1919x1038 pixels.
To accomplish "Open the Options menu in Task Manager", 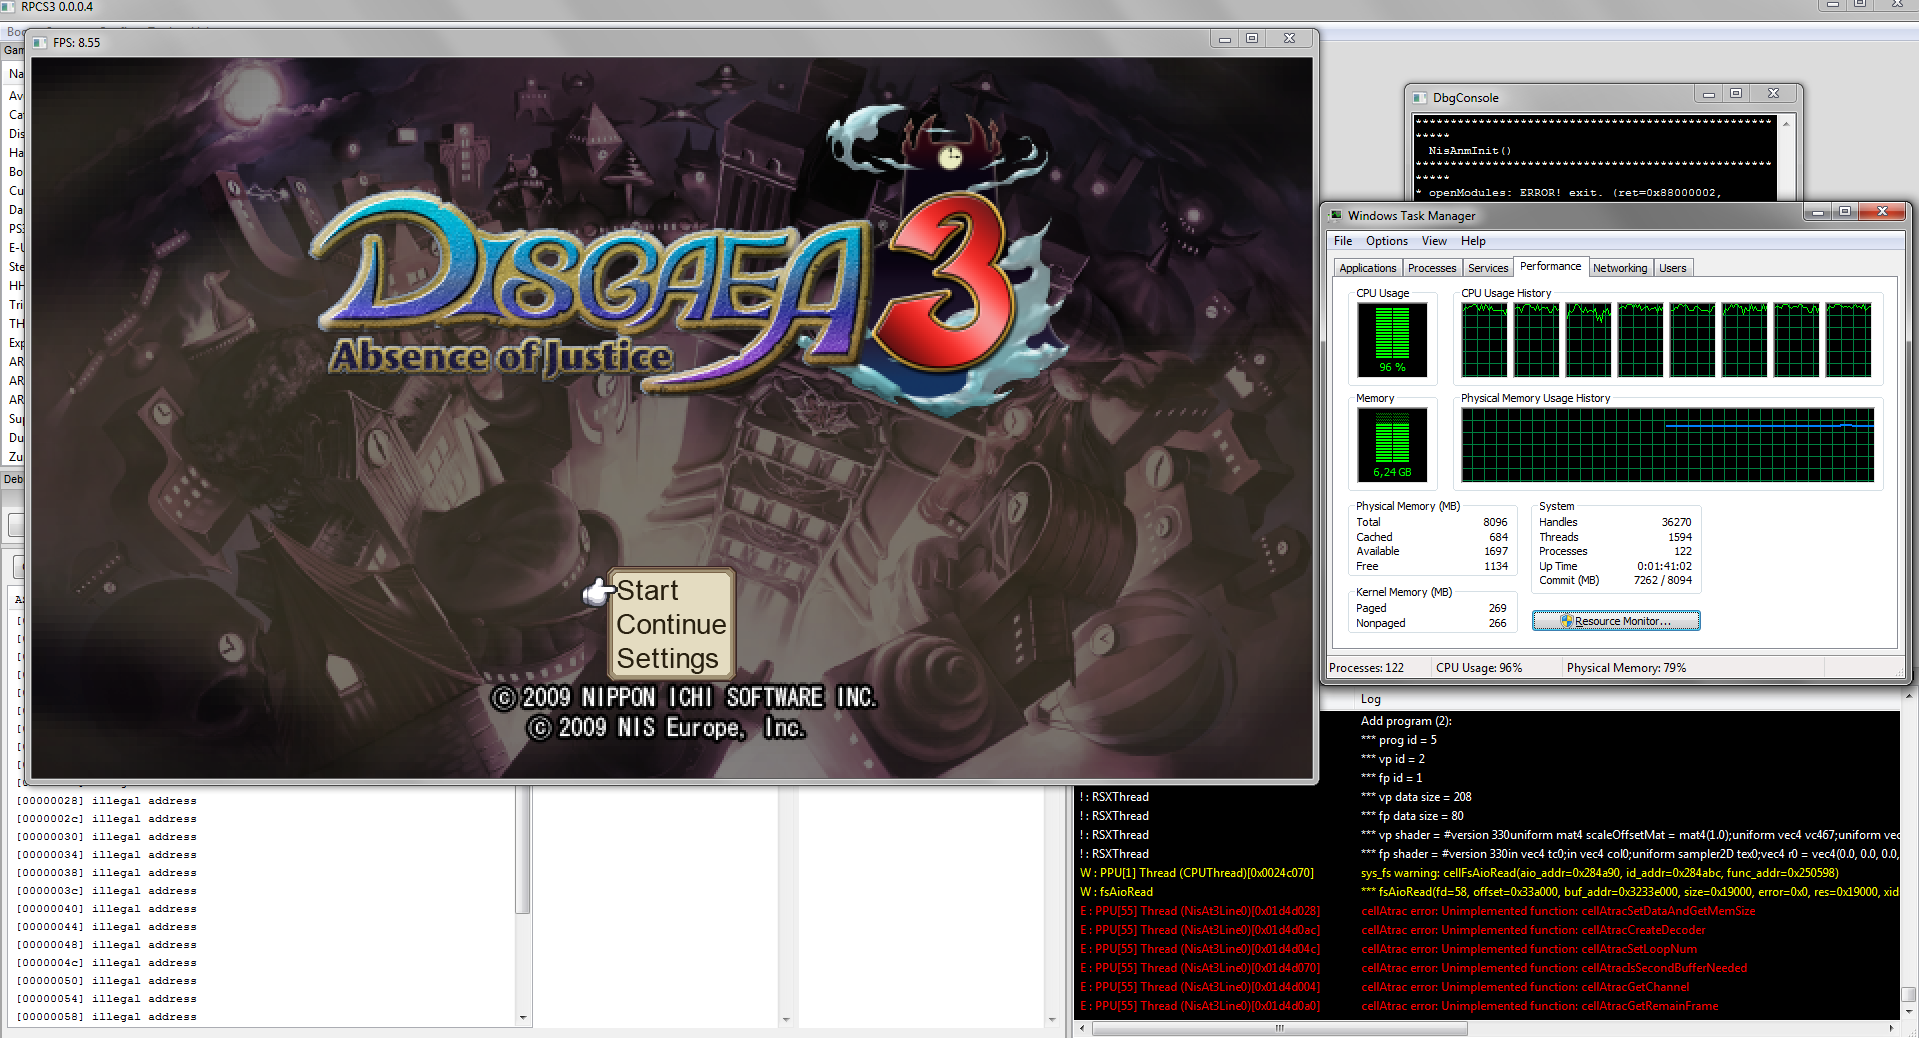I will pyautogui.click(x=1386, y=241).
